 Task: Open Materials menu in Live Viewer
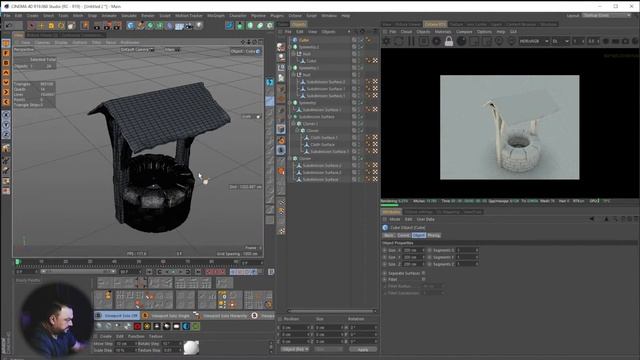(442, 32)
